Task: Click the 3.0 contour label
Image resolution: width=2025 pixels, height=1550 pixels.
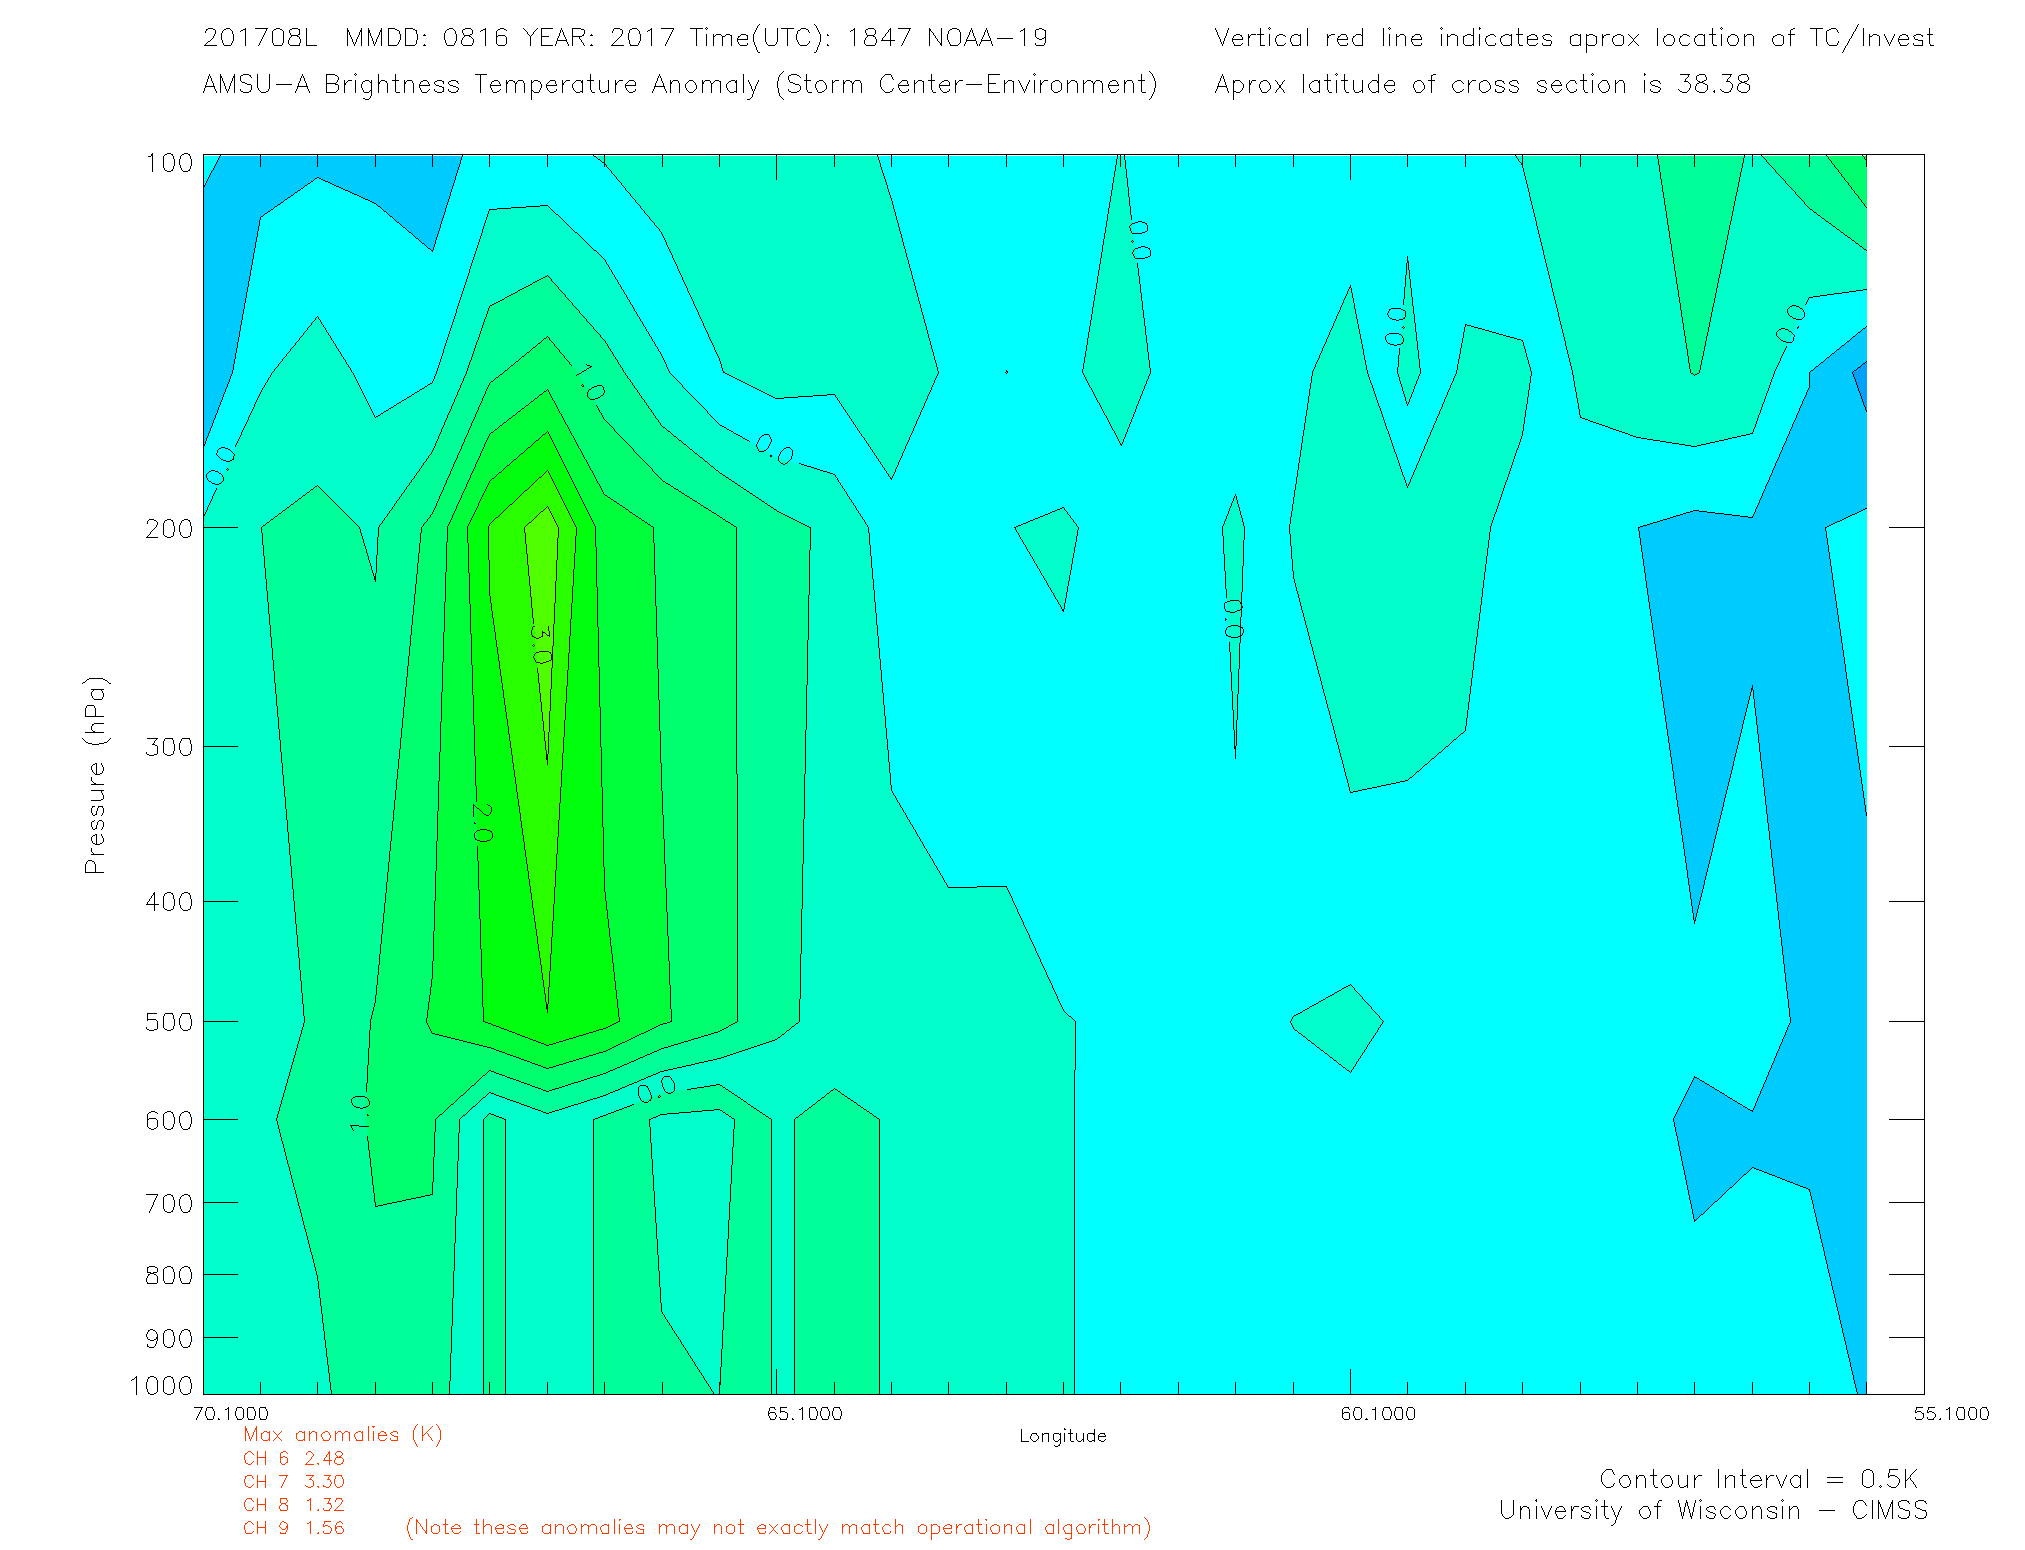Action: tap(540, 644)
